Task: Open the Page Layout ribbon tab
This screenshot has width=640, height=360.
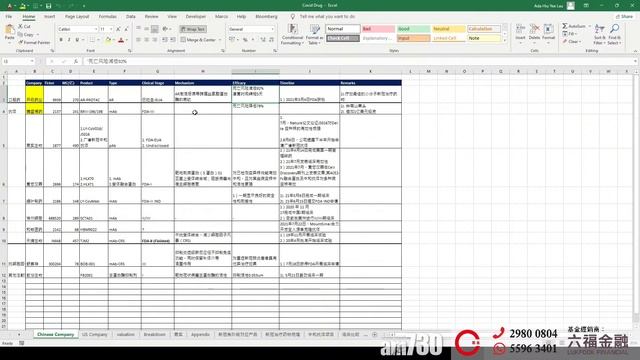Action: (77, 17)
